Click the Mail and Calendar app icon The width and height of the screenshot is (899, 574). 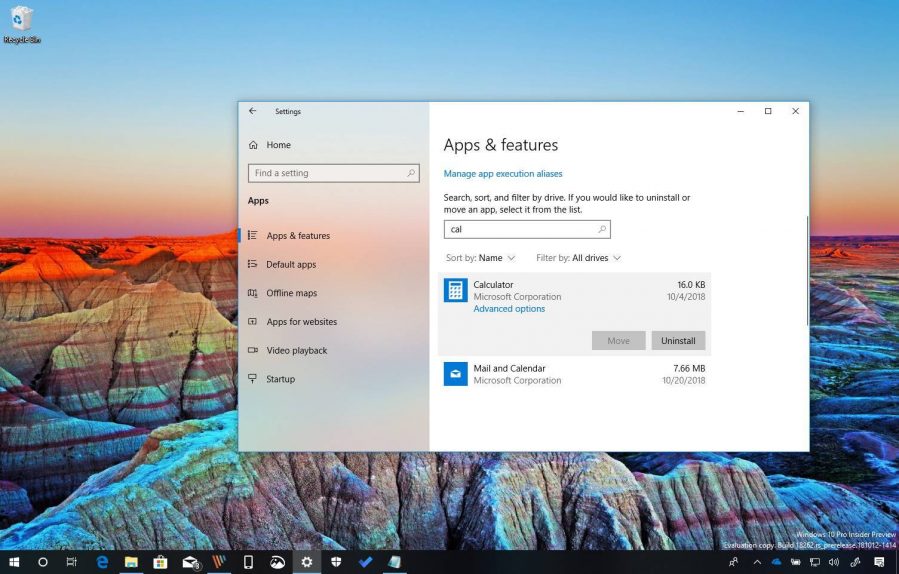click(455, 374)
